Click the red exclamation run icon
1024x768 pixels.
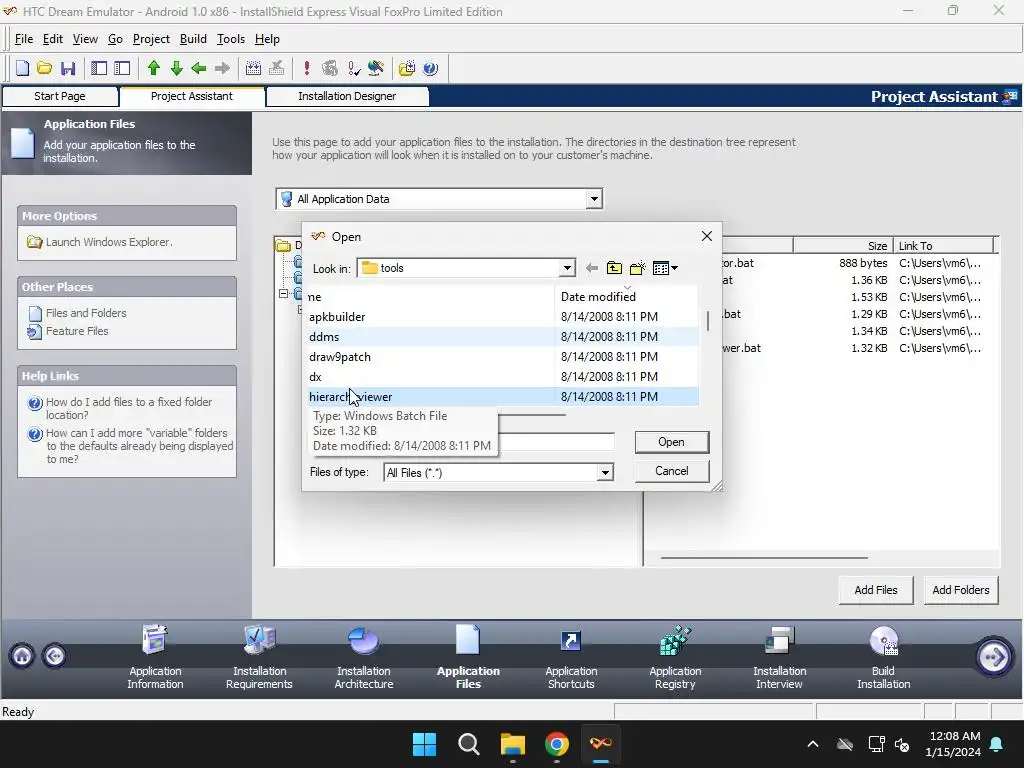click(x=306, y=68)
